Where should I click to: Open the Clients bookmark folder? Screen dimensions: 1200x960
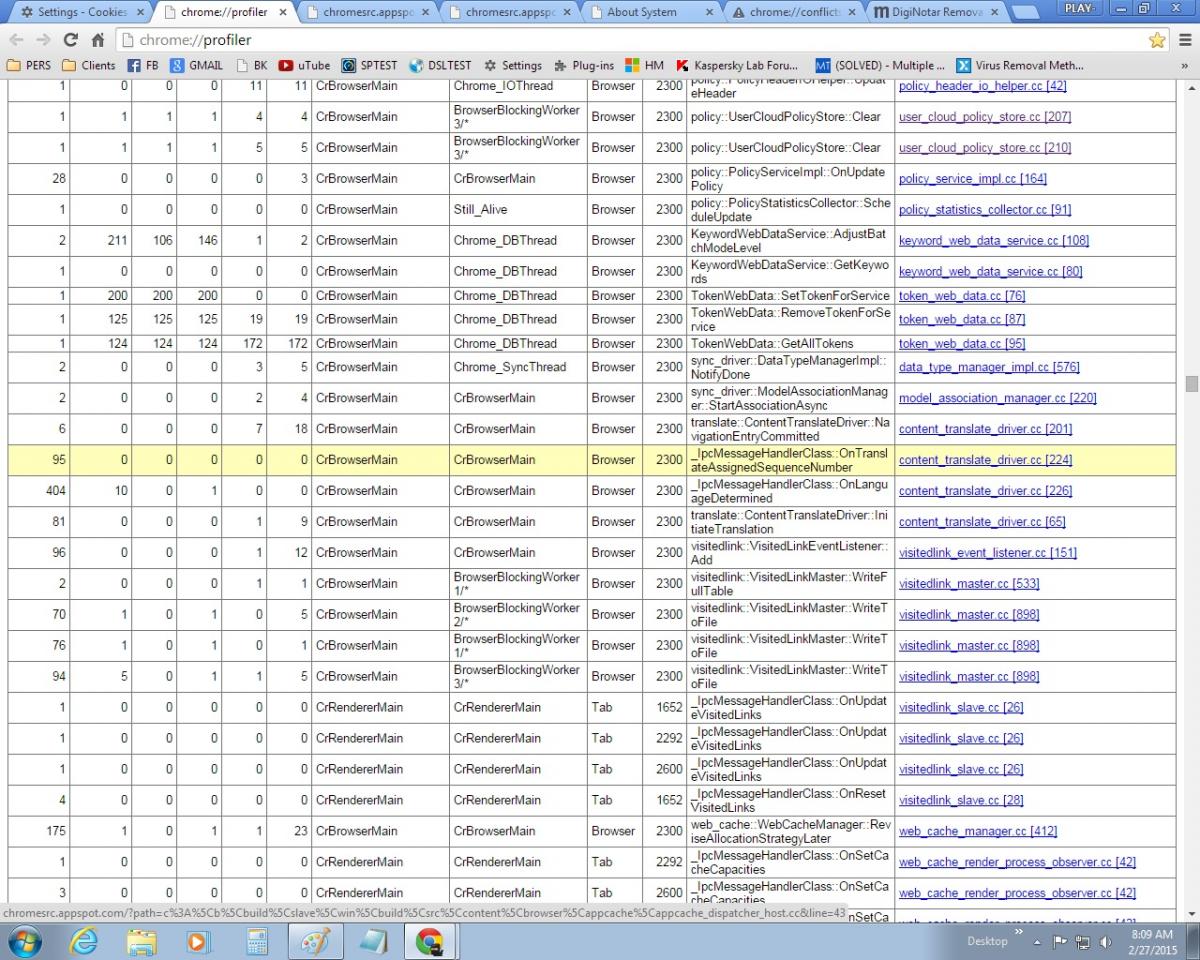(x=89, y=65)
